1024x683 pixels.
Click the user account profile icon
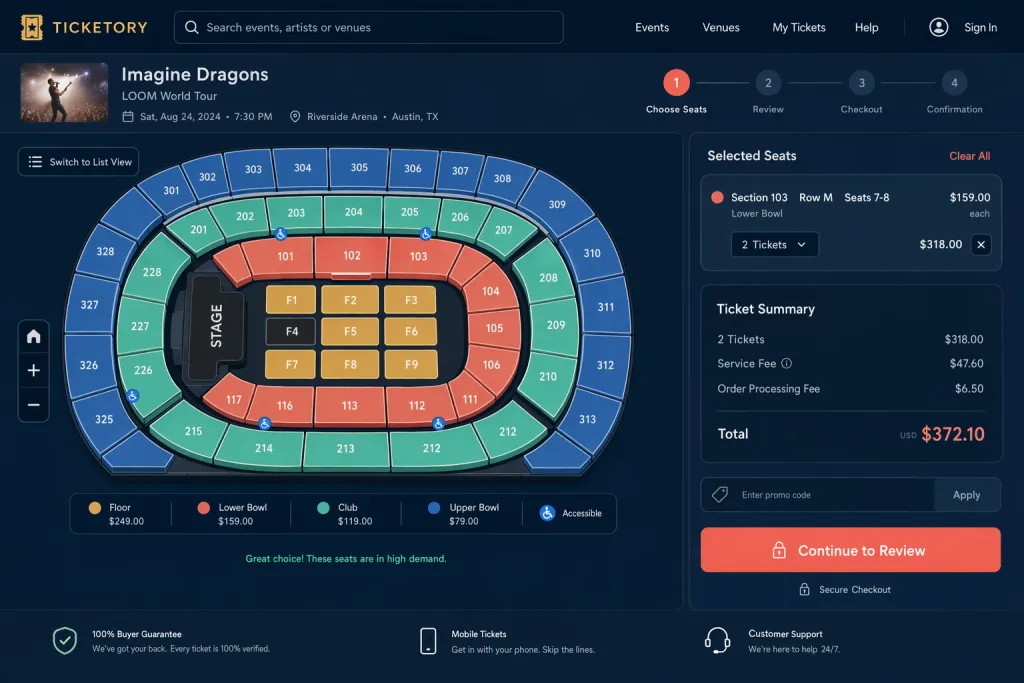click(x=938, y=27)
